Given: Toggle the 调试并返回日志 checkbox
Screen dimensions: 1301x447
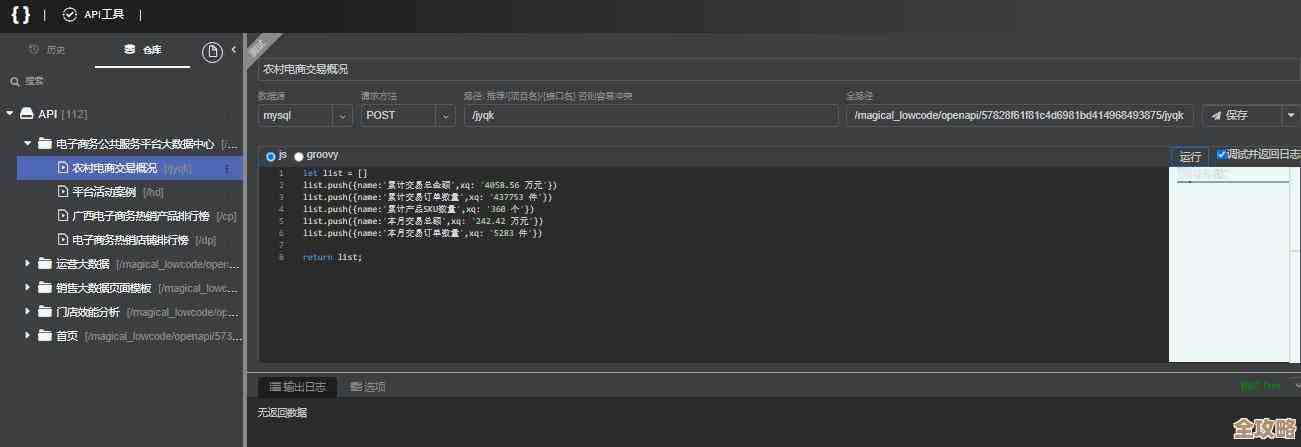Looking at the screenshot, I should tap(1221, 154).
